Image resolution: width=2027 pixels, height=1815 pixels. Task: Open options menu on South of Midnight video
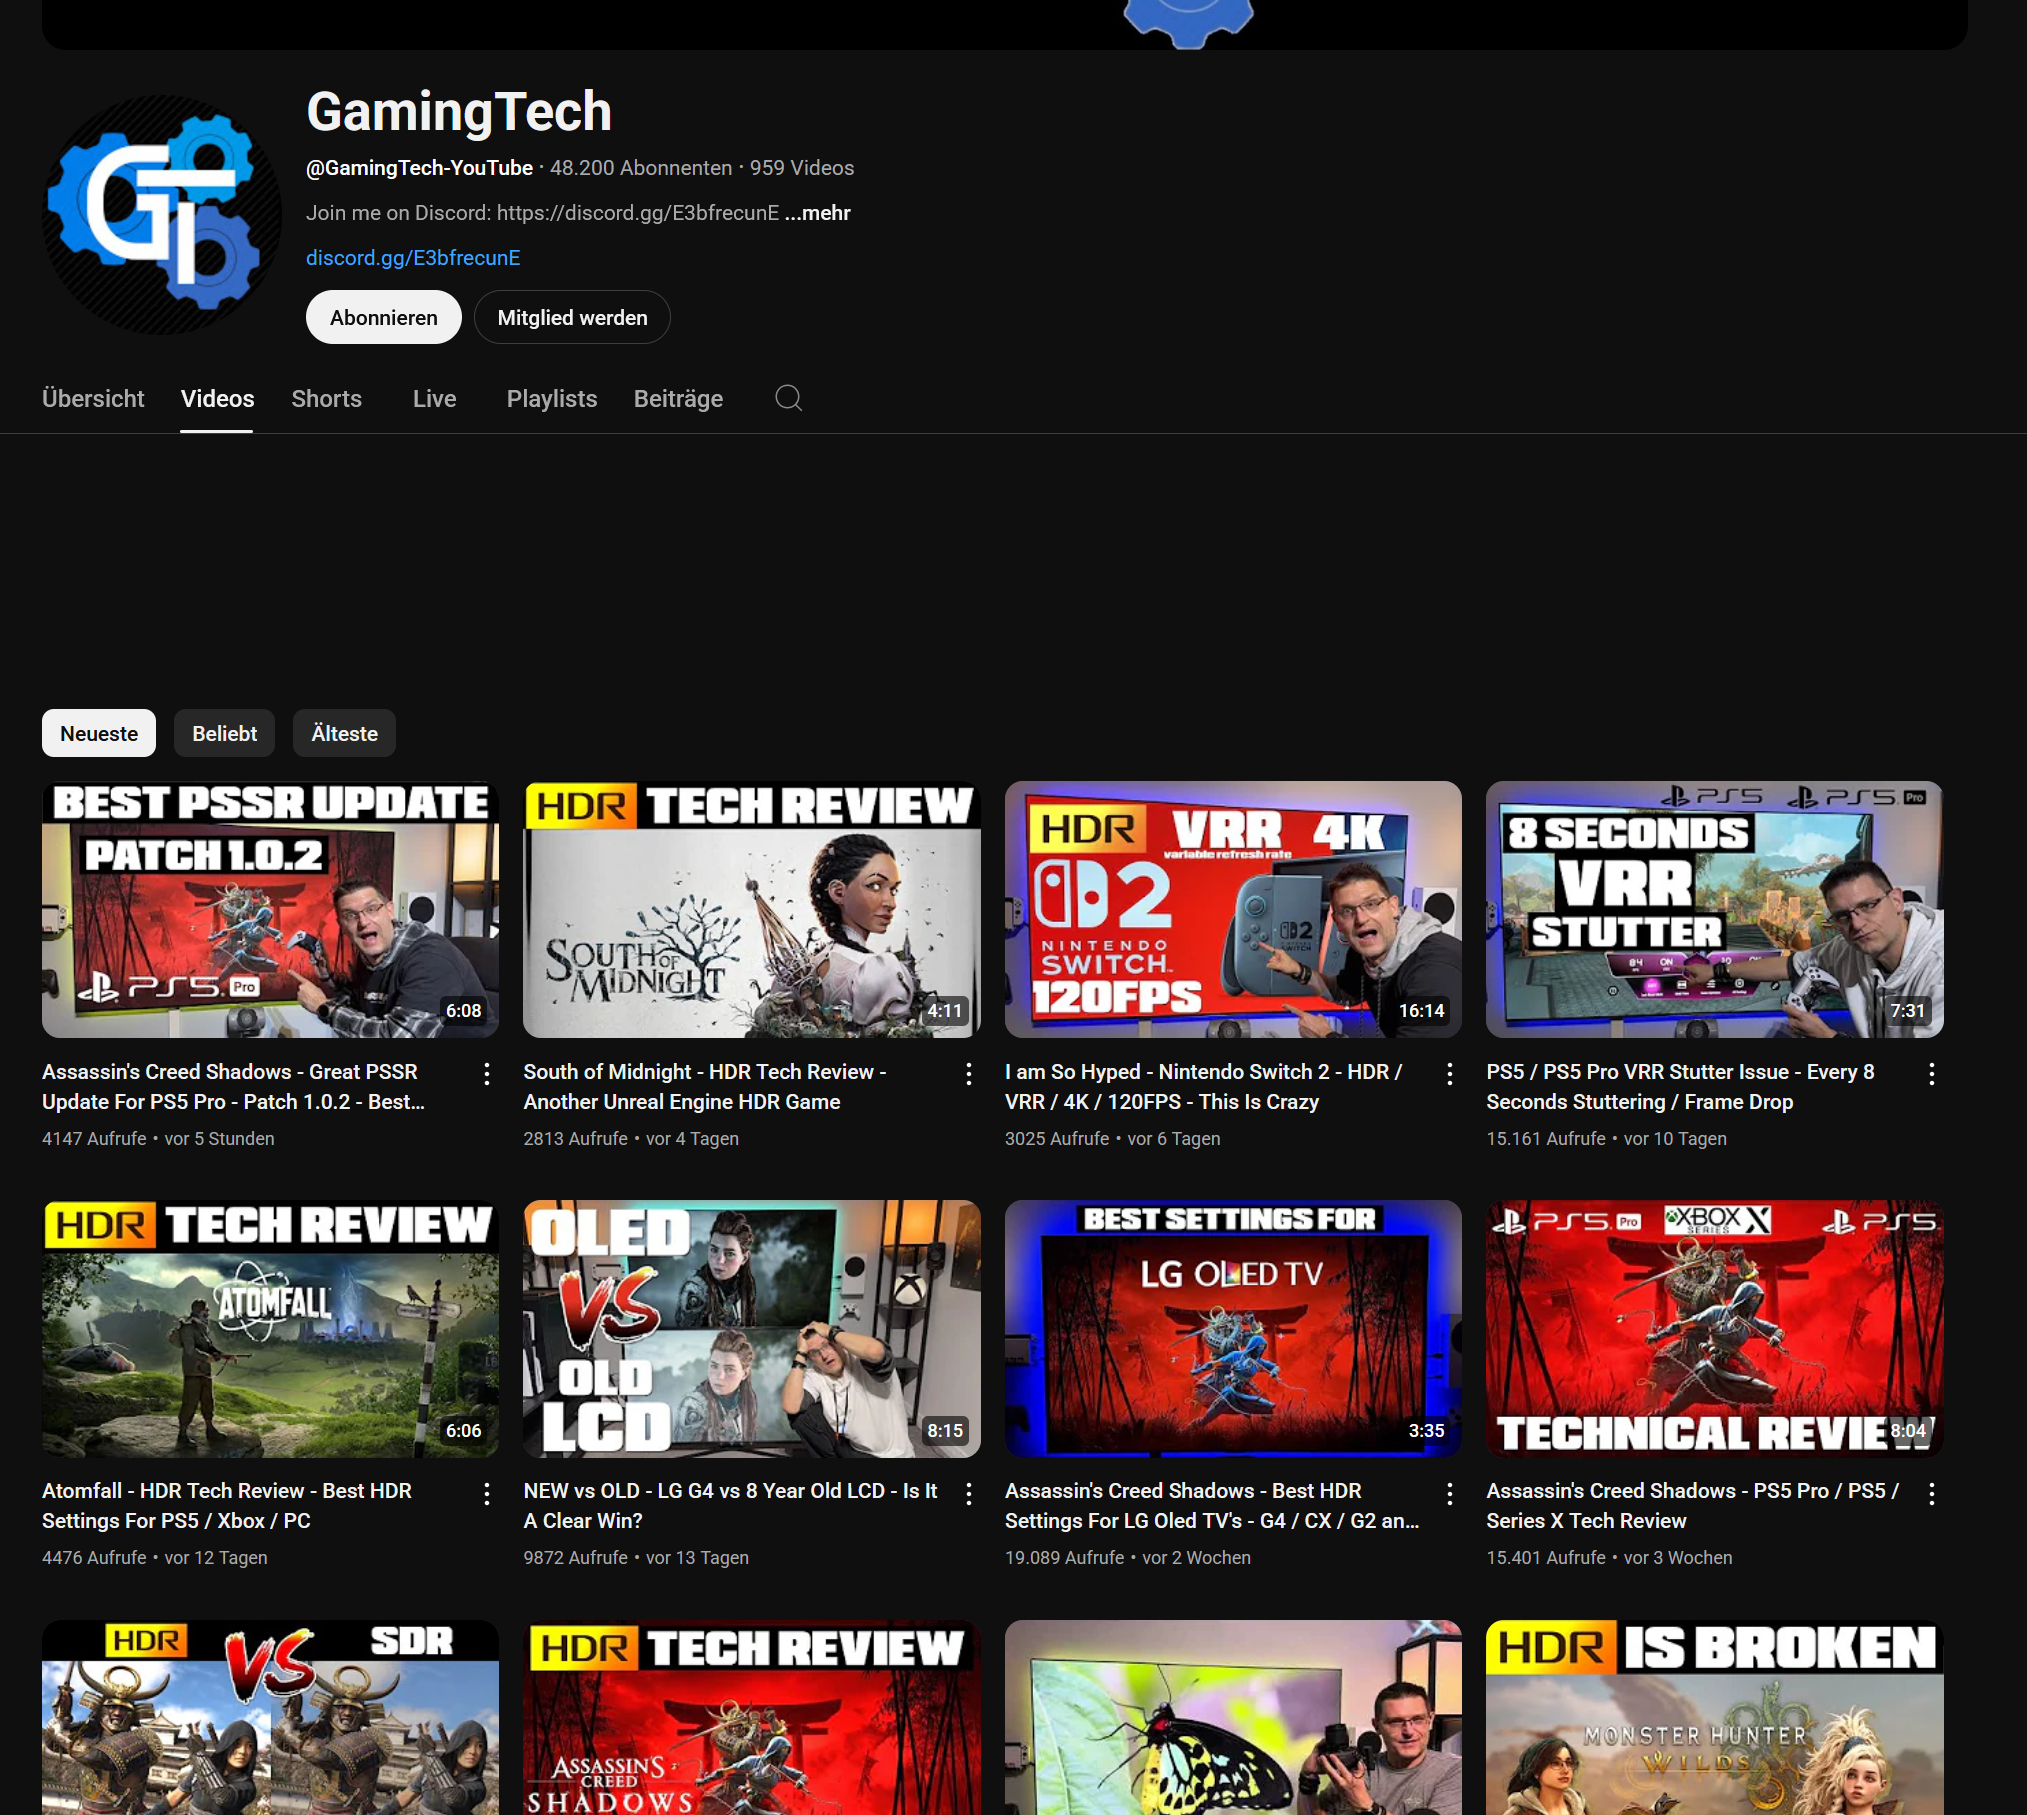click(968, 1073)
